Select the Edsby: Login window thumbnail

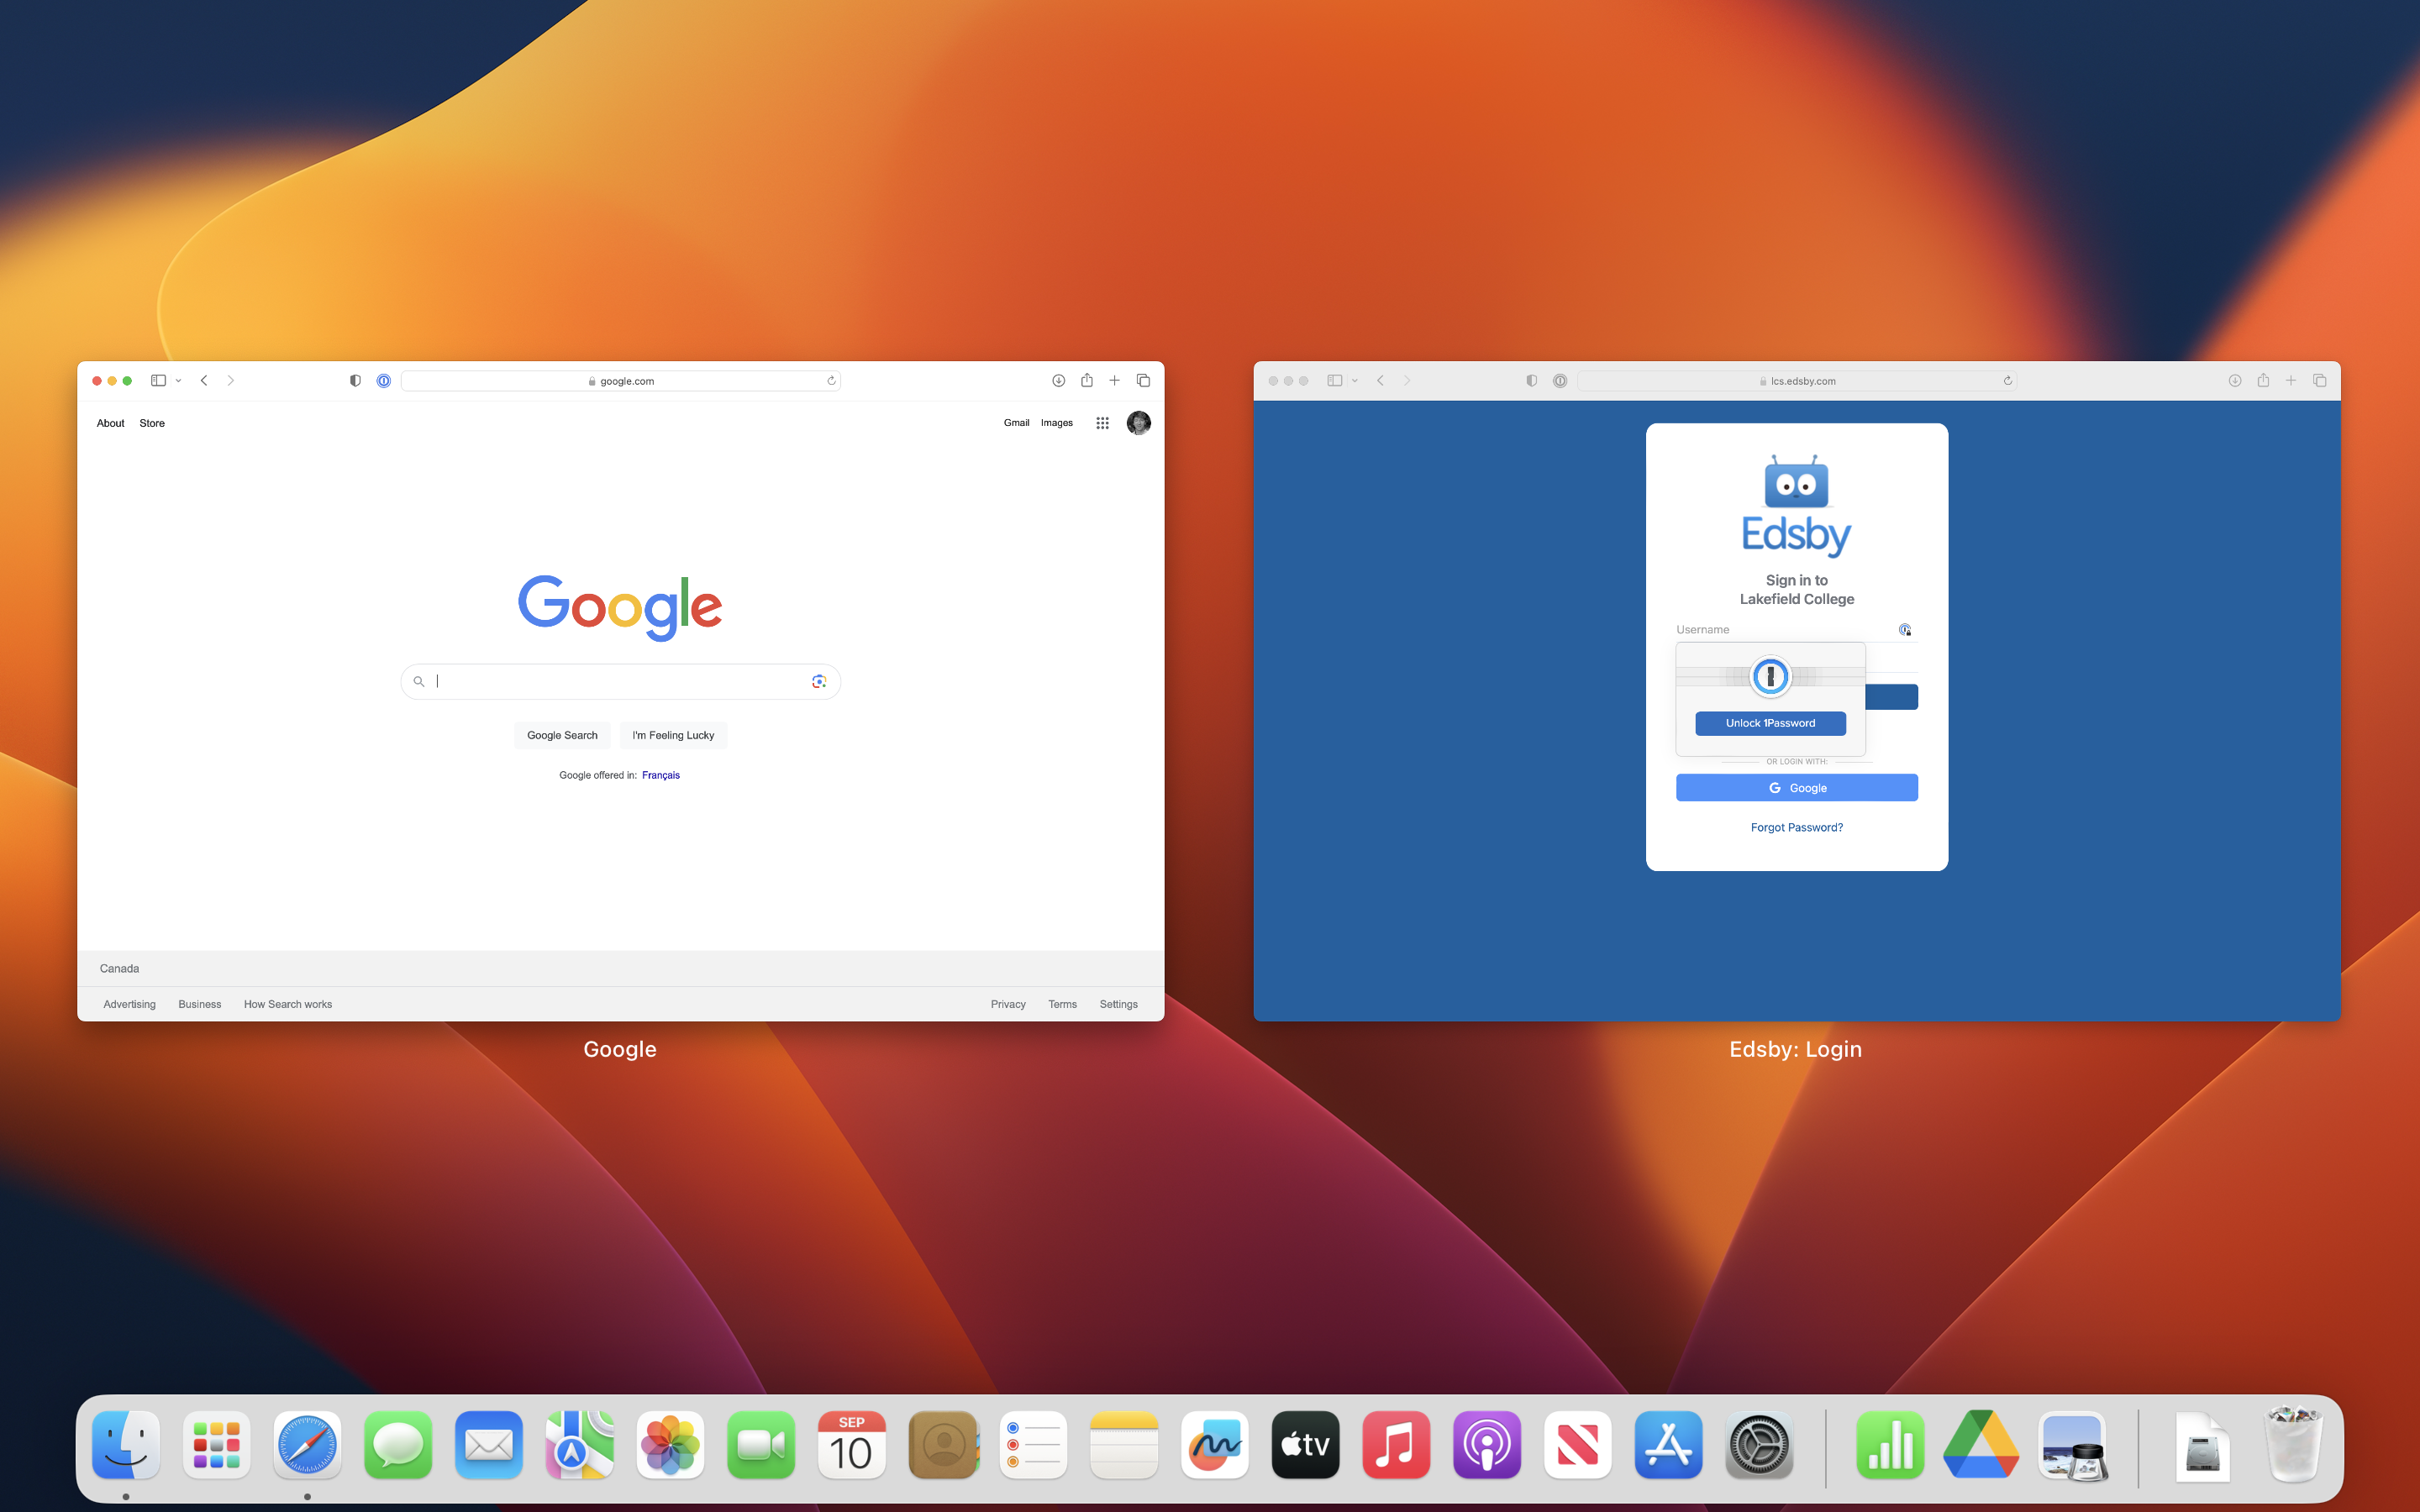(x=1796, y=690)
